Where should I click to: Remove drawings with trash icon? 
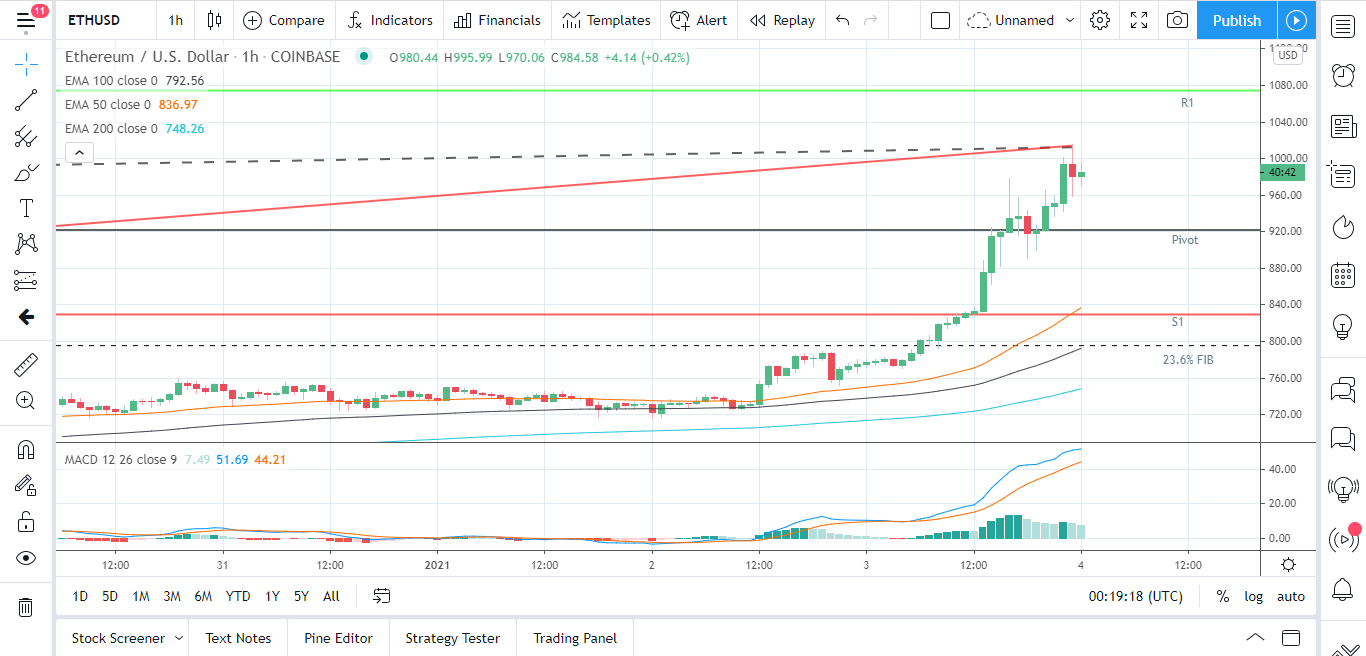click(26, 607)
